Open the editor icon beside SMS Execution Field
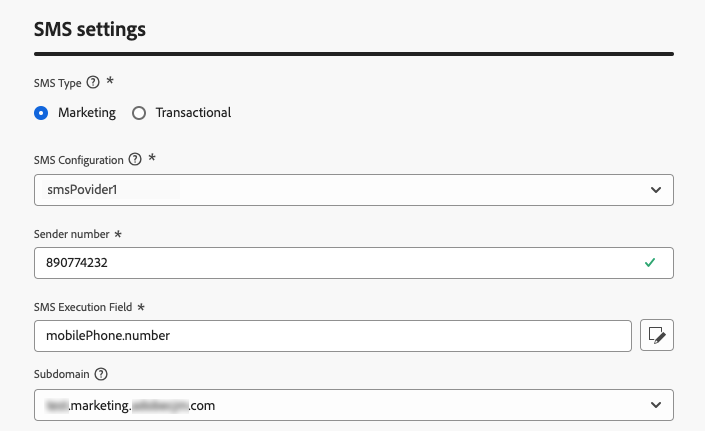This screenshot has height=431, width=705. pos(656,336)
